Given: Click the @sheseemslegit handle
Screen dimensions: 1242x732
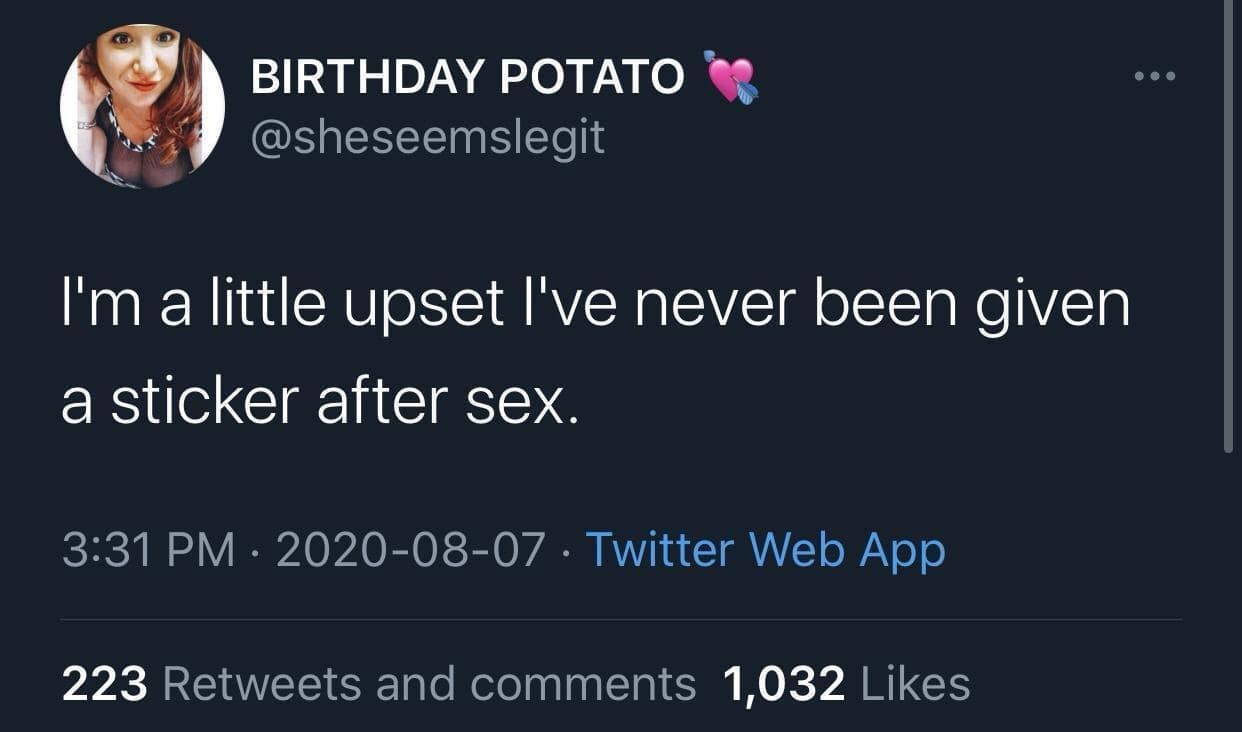Looking at the screenshot, I should point(425,139).
